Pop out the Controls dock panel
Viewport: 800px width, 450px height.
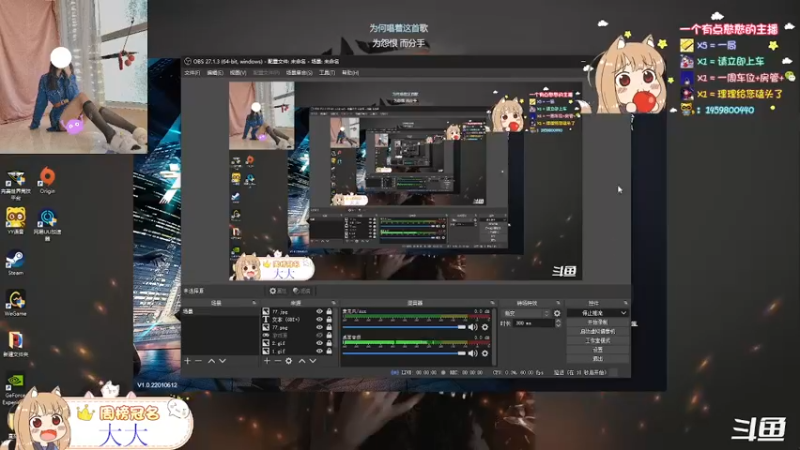coord(626,303)
